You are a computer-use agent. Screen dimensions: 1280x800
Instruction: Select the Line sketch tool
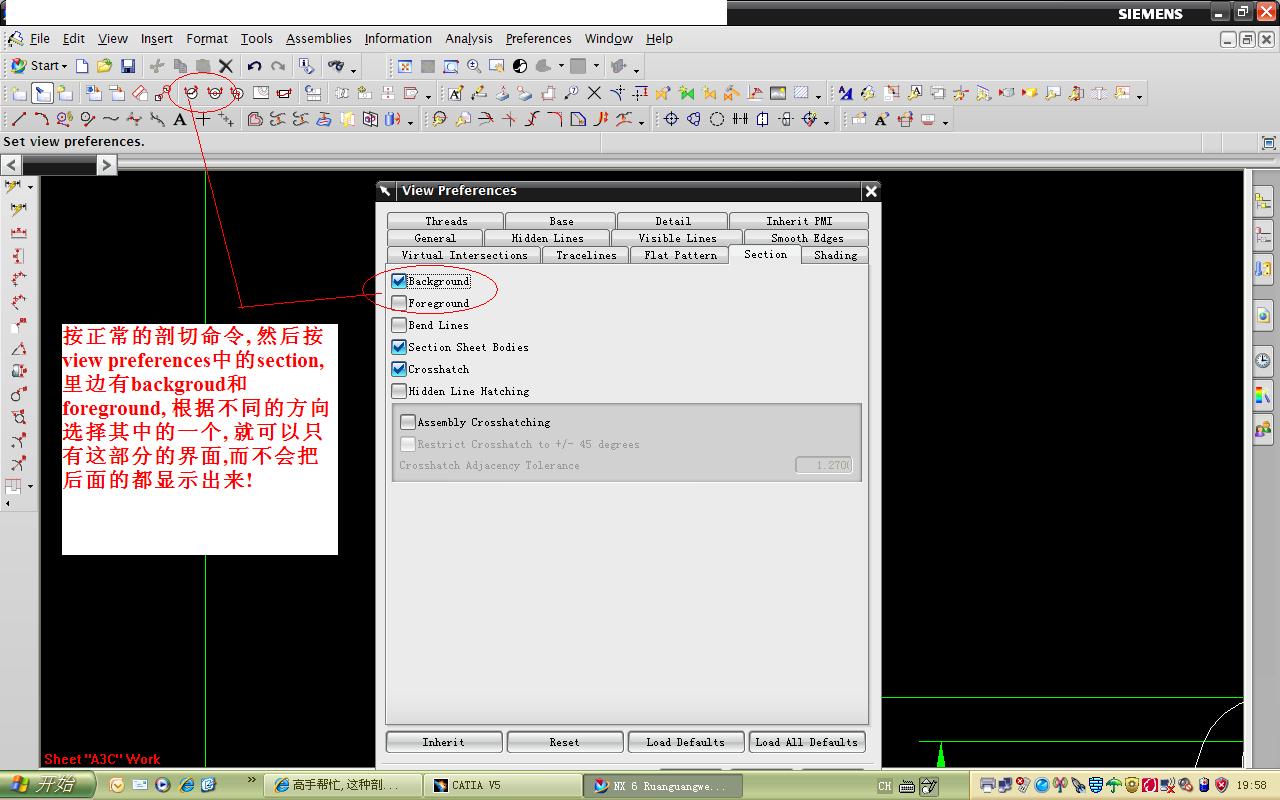coord(18,119)
